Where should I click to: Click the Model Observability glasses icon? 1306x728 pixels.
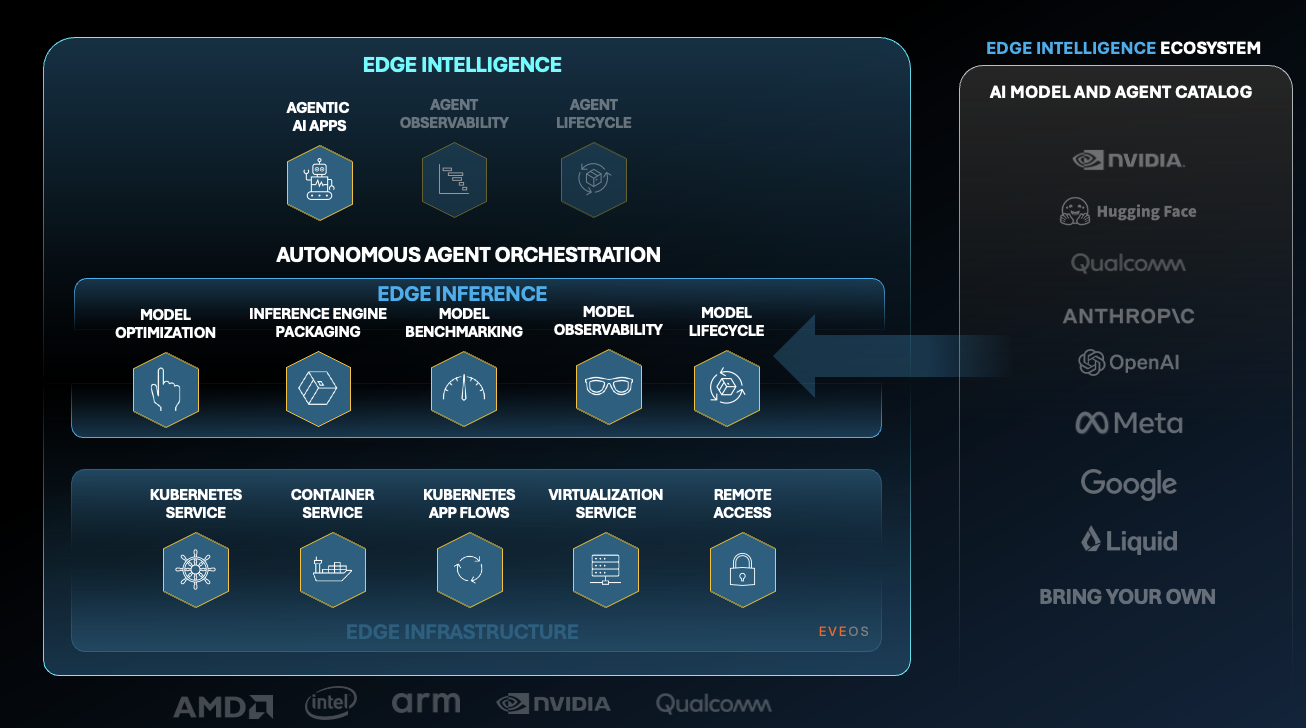(608, 387)
